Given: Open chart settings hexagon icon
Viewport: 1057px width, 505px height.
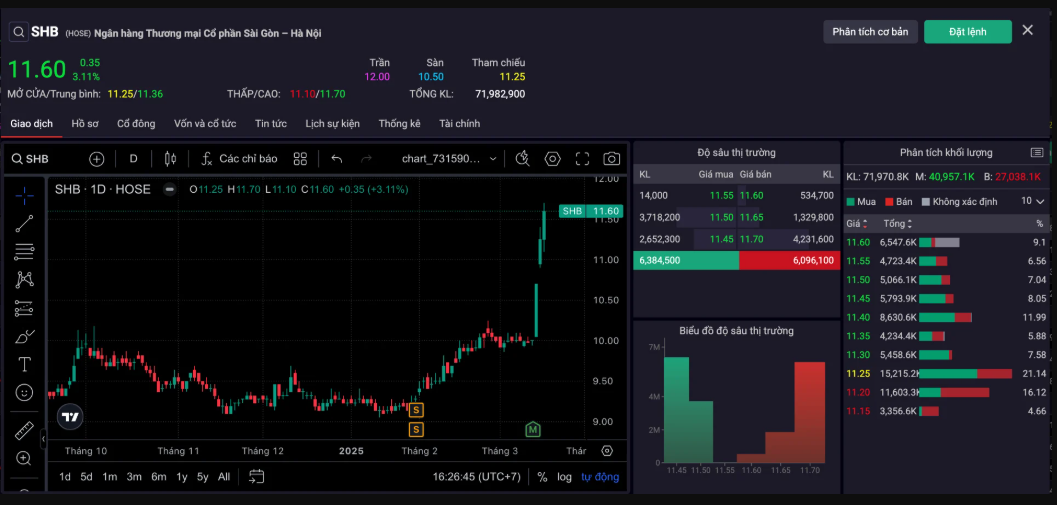Looking at the screenshot, I should 553,159.
